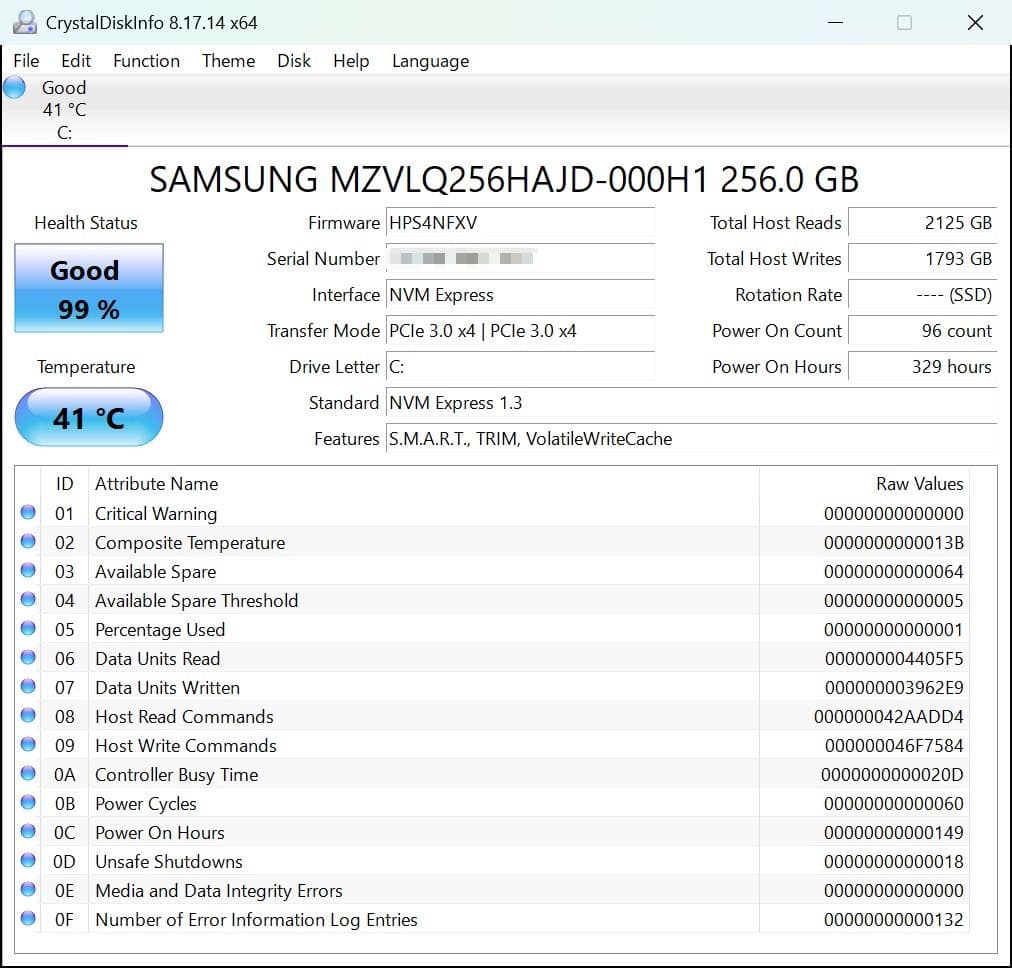
Task: Click the indicator beside Host Write Commands
Action: click(x=28, y=745)
